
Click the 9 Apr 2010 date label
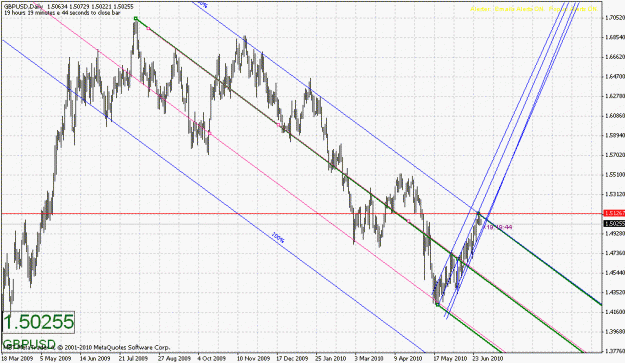[408, 358]
